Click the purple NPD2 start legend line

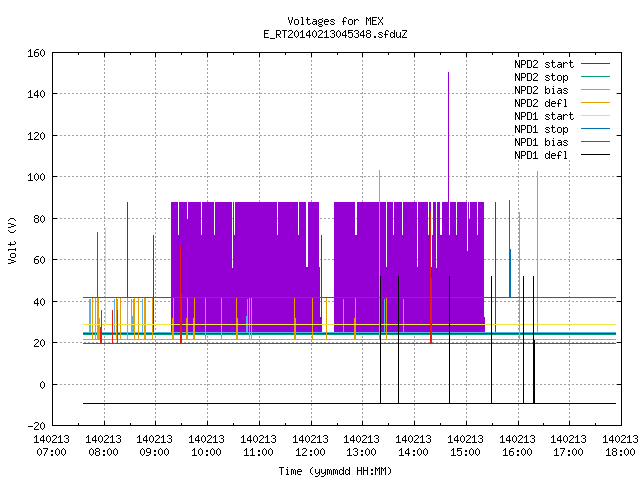pyautogui.click(x=596, y=64)
